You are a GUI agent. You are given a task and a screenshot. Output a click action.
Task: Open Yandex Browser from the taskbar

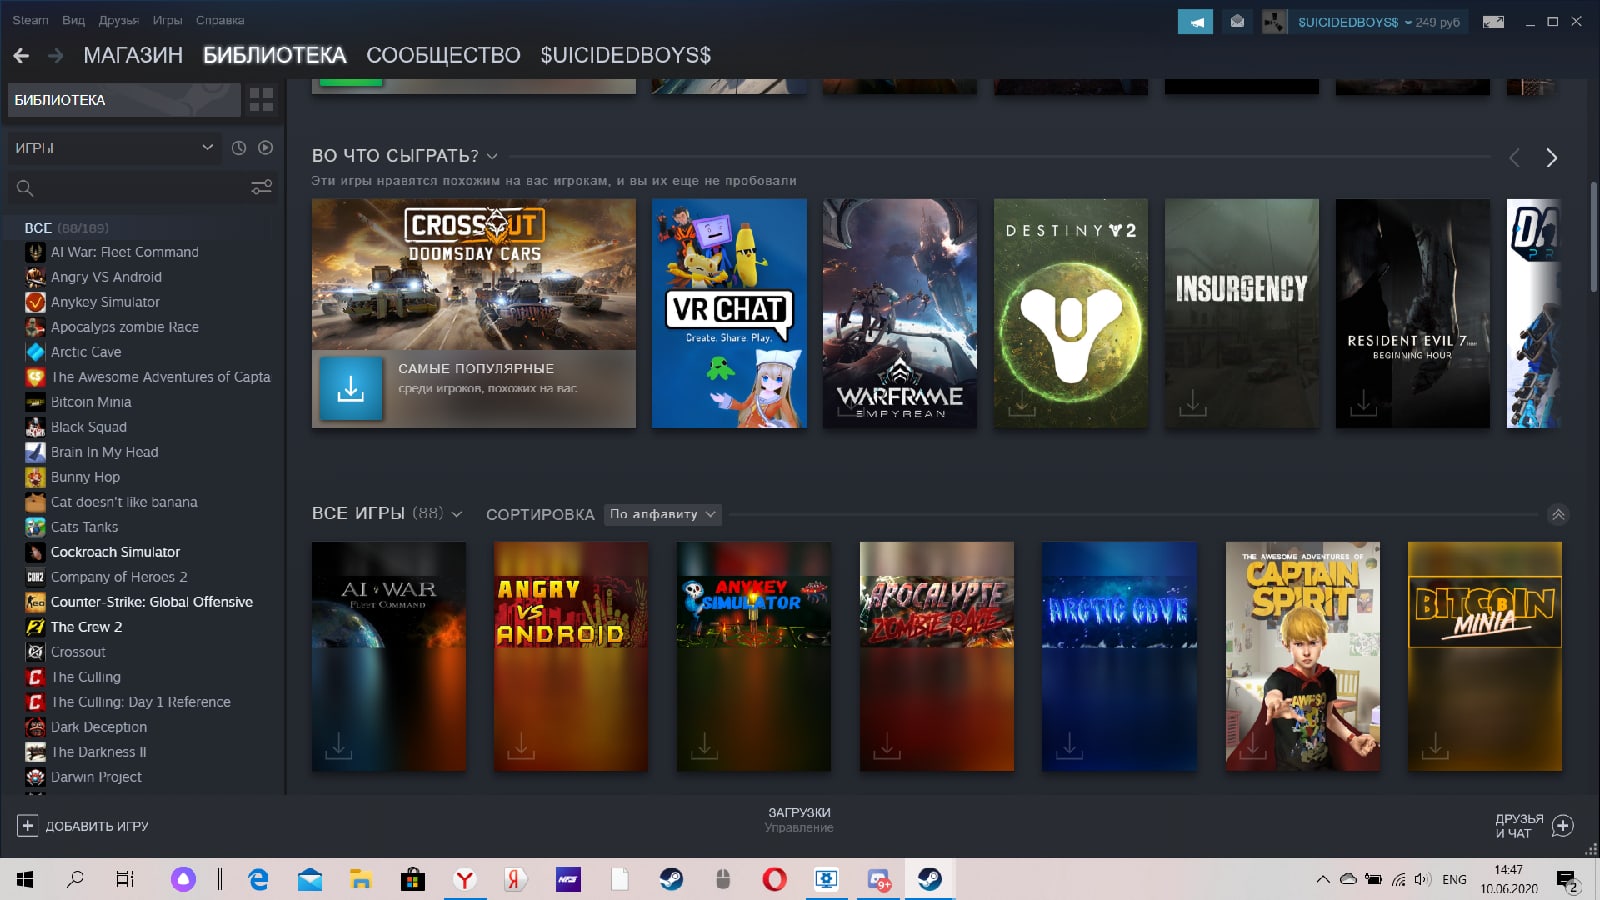coord(465,879)
